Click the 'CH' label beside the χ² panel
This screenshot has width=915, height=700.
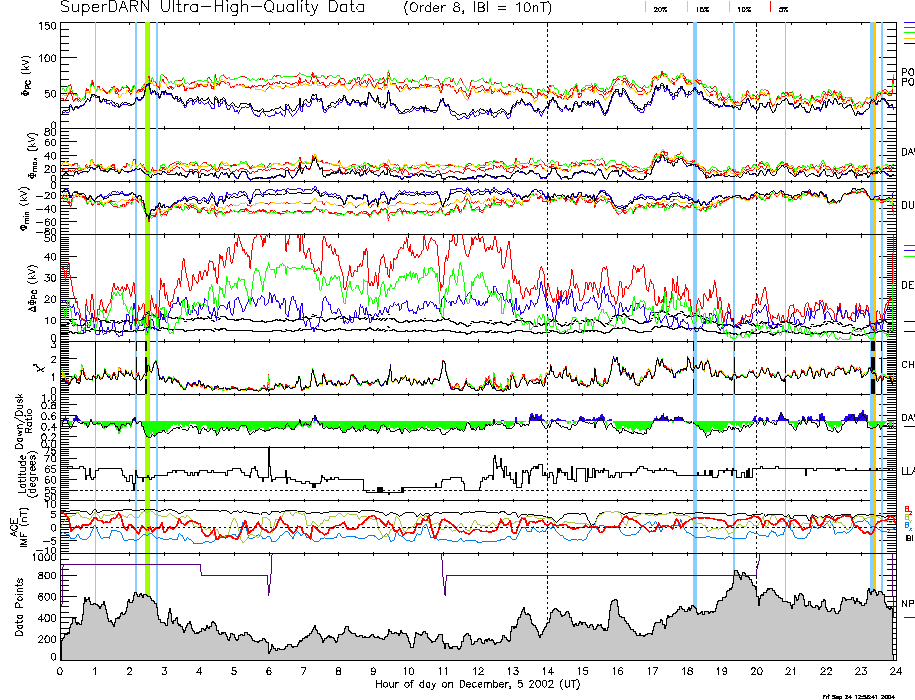coord(907,365)
